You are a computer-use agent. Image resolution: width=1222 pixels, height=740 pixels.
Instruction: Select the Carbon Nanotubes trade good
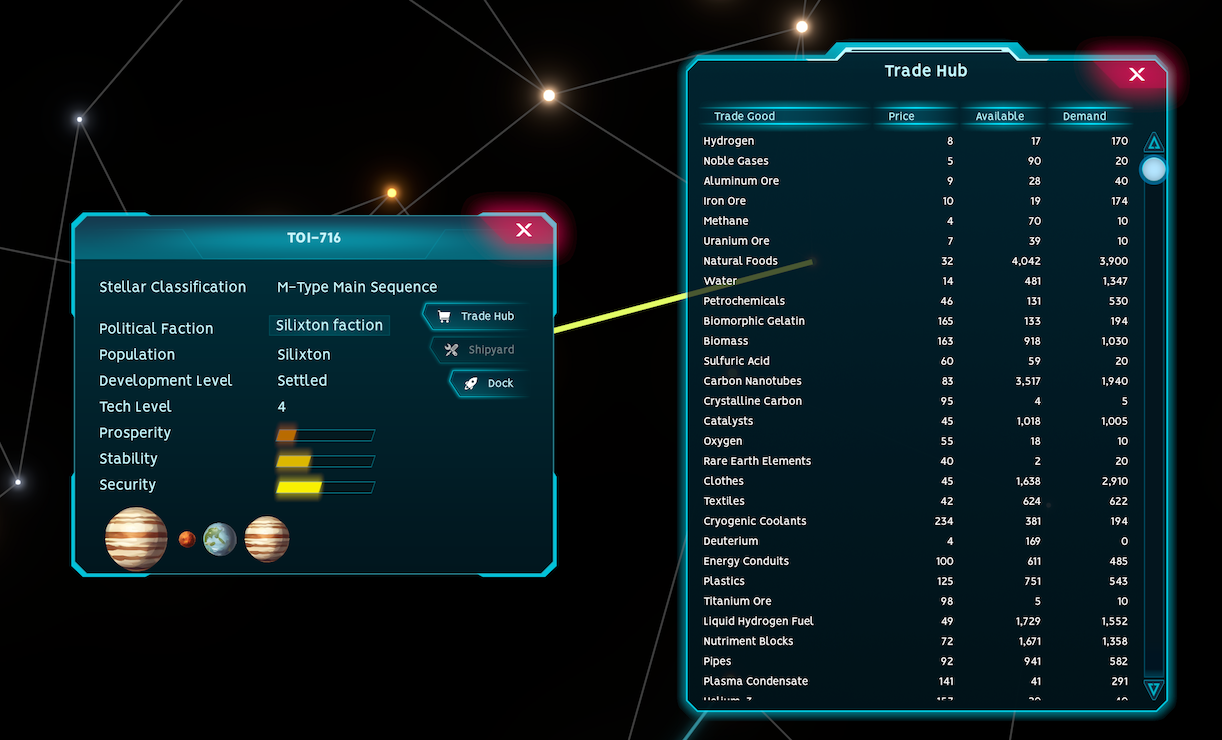(752, 381)
